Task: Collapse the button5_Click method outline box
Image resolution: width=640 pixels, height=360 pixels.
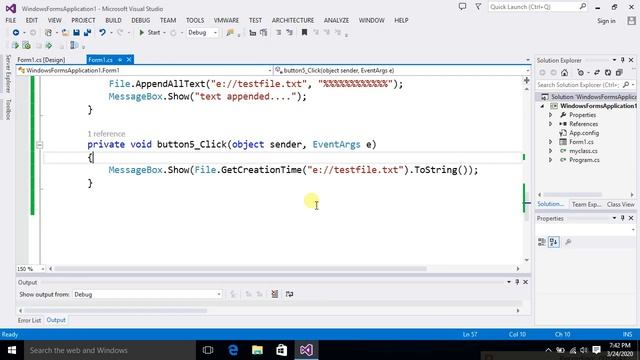Action: point(40,145)
